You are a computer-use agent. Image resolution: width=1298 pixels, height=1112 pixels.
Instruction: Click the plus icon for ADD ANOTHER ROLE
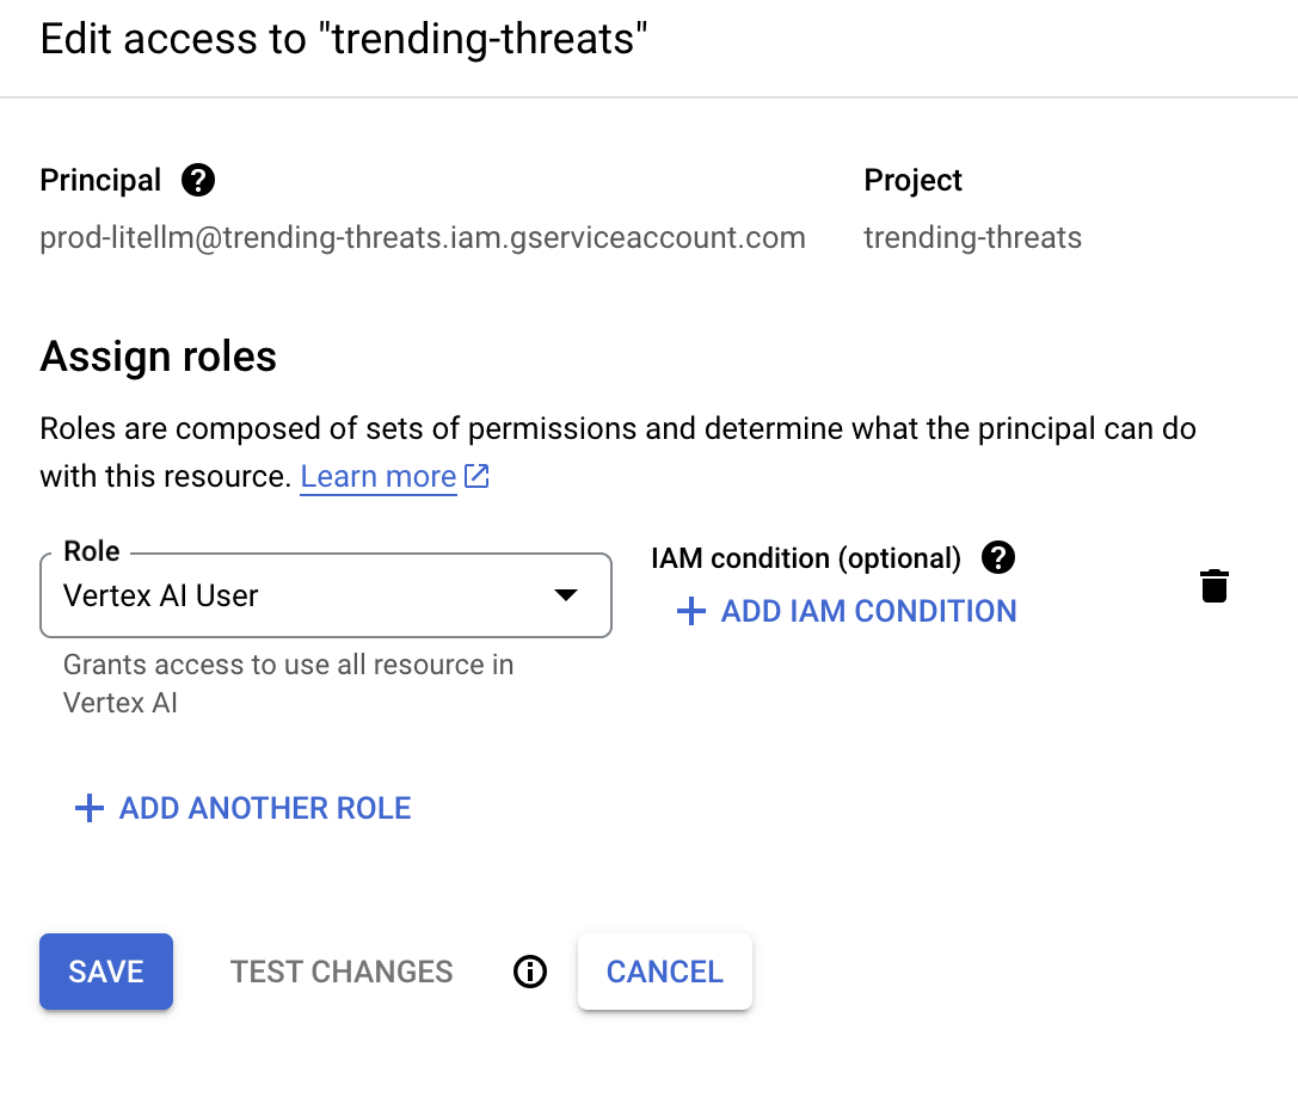pos(90,808)
